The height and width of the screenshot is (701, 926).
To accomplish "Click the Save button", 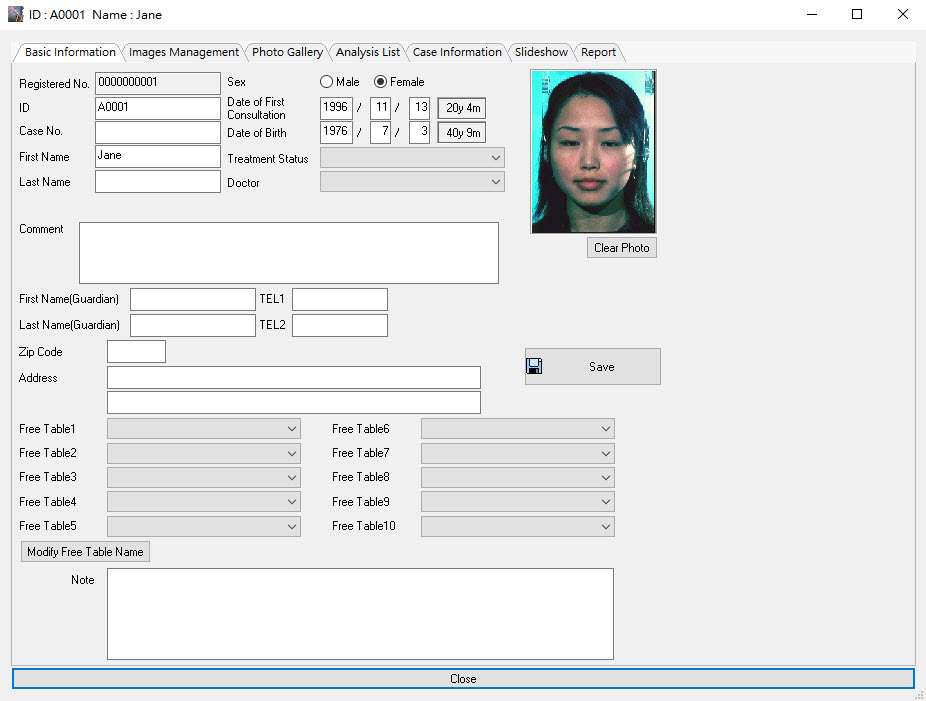I will point(592,366).
